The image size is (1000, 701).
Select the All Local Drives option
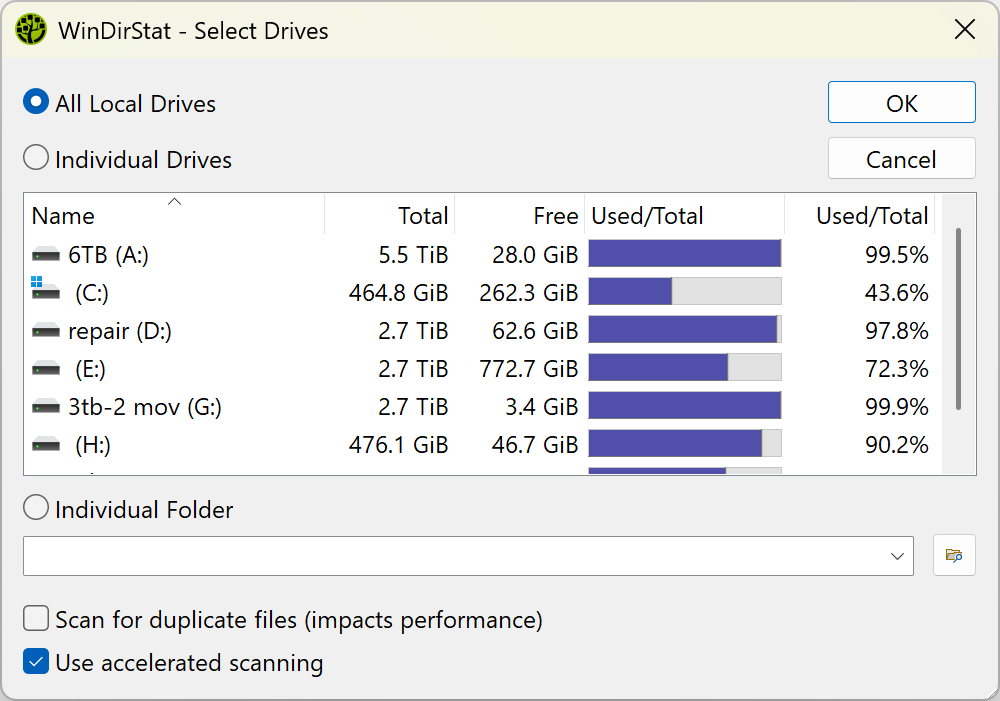[35, 101]
